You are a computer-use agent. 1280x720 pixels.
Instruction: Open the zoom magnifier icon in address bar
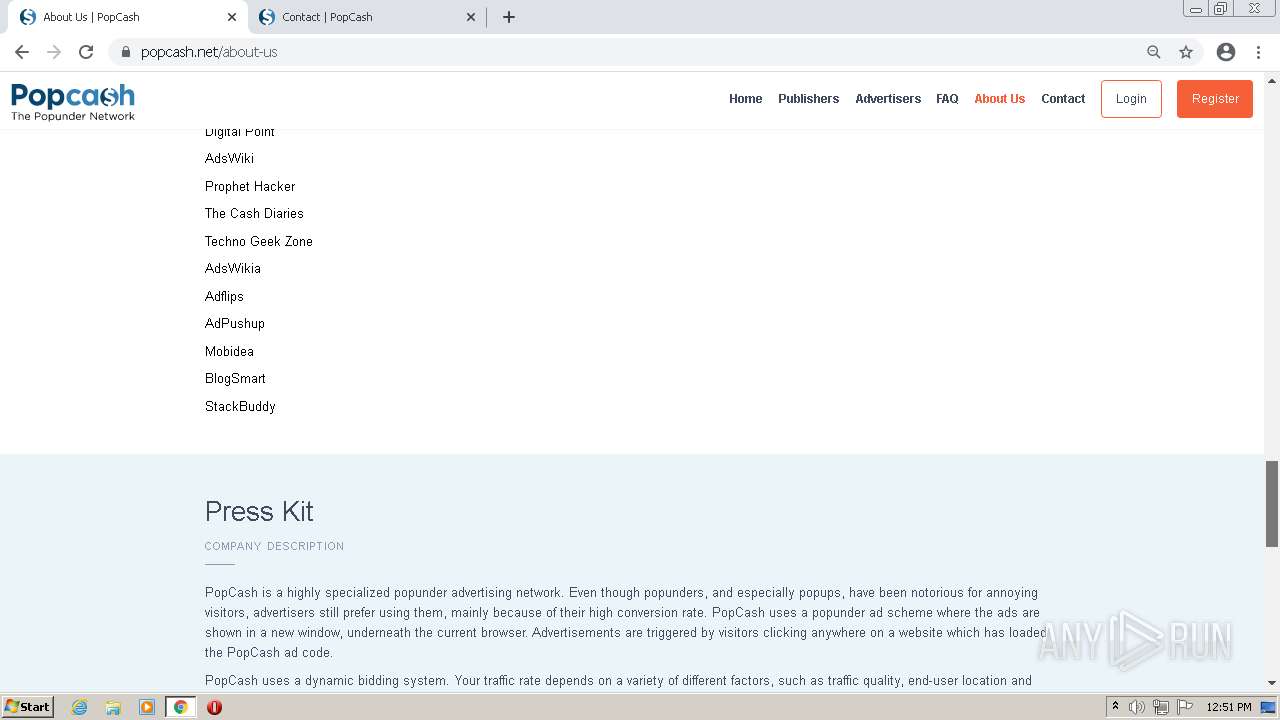coord(1154,52)
